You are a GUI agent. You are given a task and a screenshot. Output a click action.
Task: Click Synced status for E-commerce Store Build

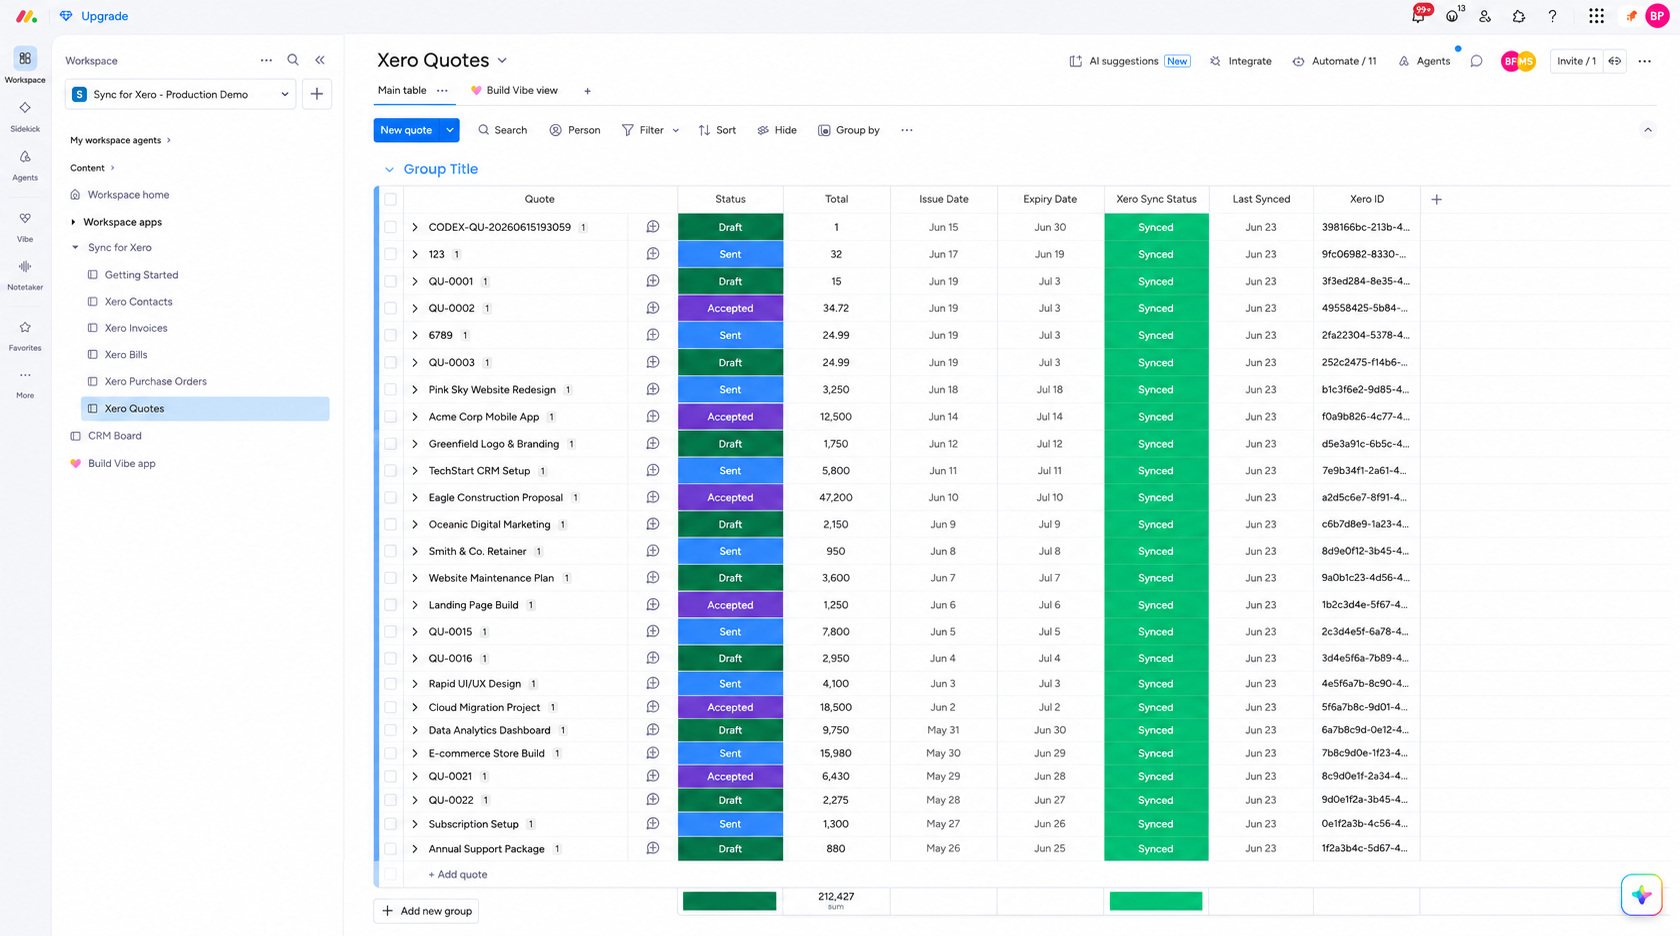tap(1156, 753)
